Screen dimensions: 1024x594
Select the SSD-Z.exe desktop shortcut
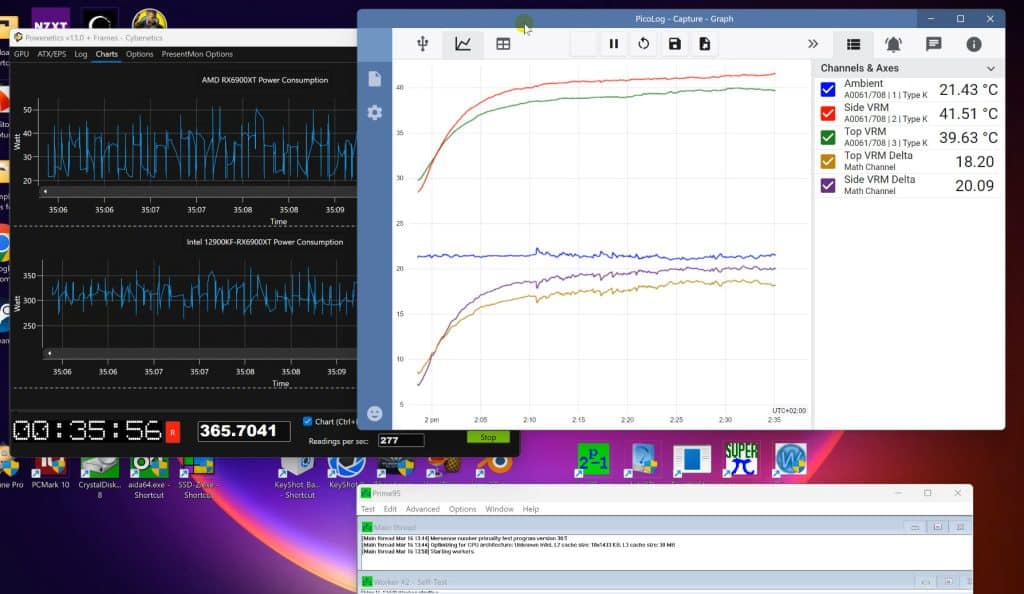click(x=198, y=478)
